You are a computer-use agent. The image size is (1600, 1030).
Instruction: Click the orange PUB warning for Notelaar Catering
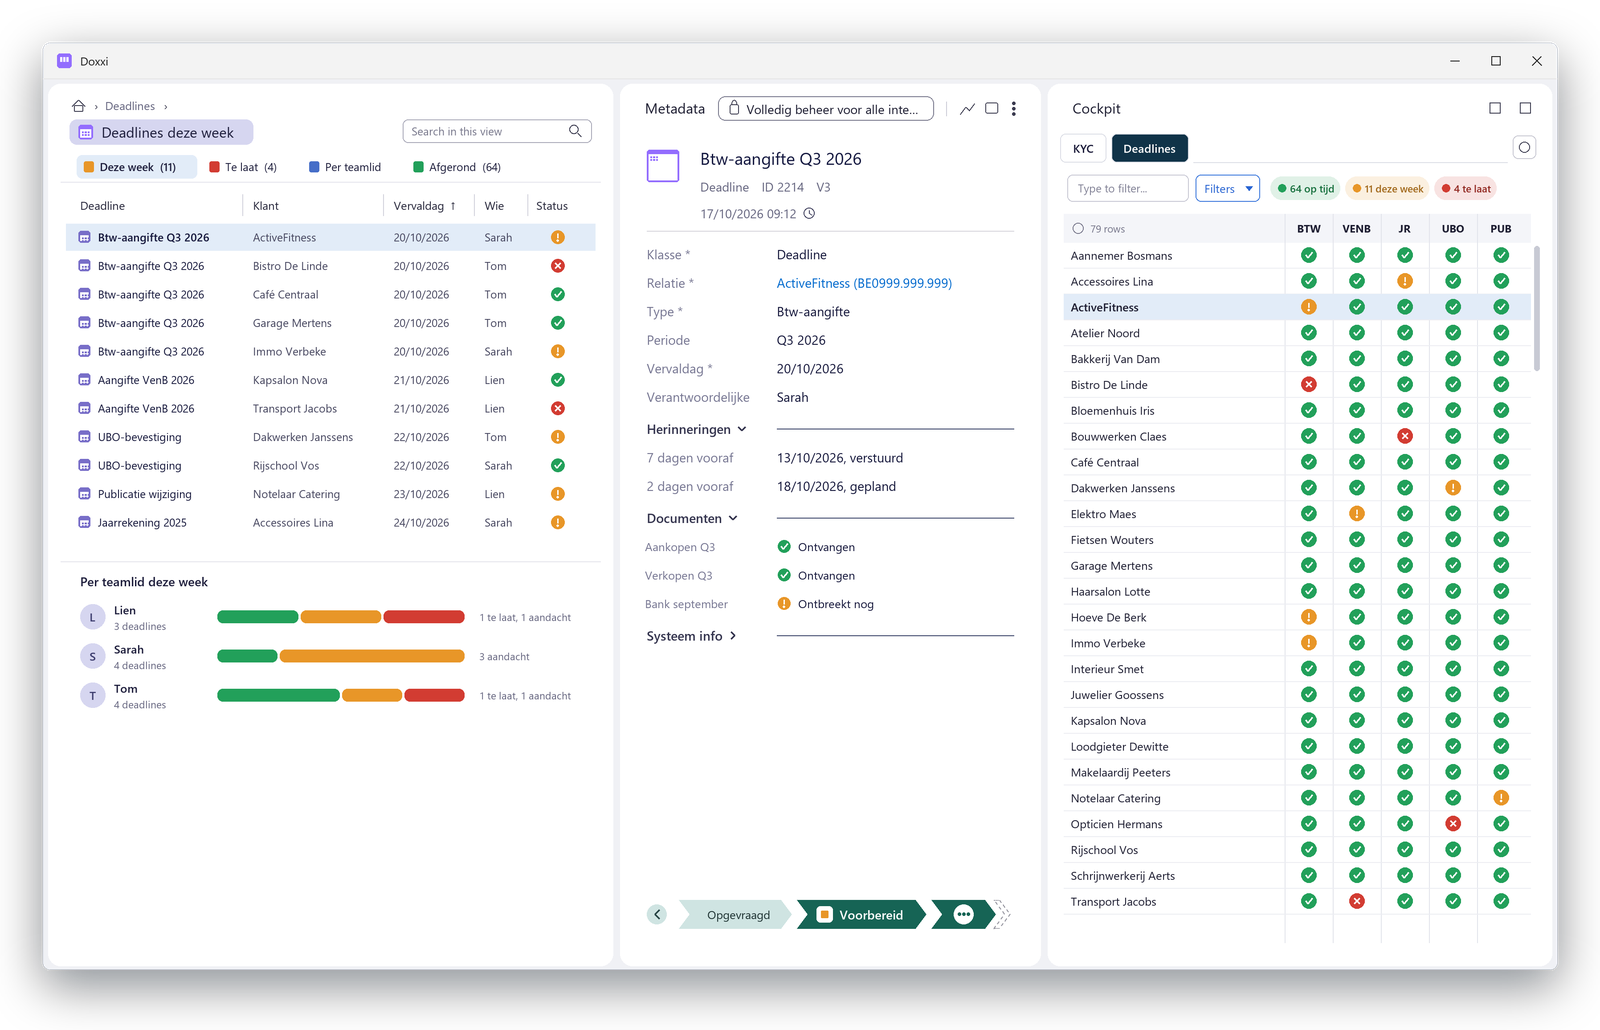point(1501,798)
